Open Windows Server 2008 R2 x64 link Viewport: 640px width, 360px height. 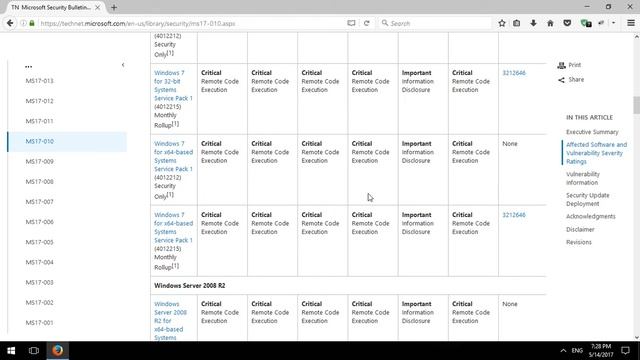pyautogui.click(x=170, y=321)
